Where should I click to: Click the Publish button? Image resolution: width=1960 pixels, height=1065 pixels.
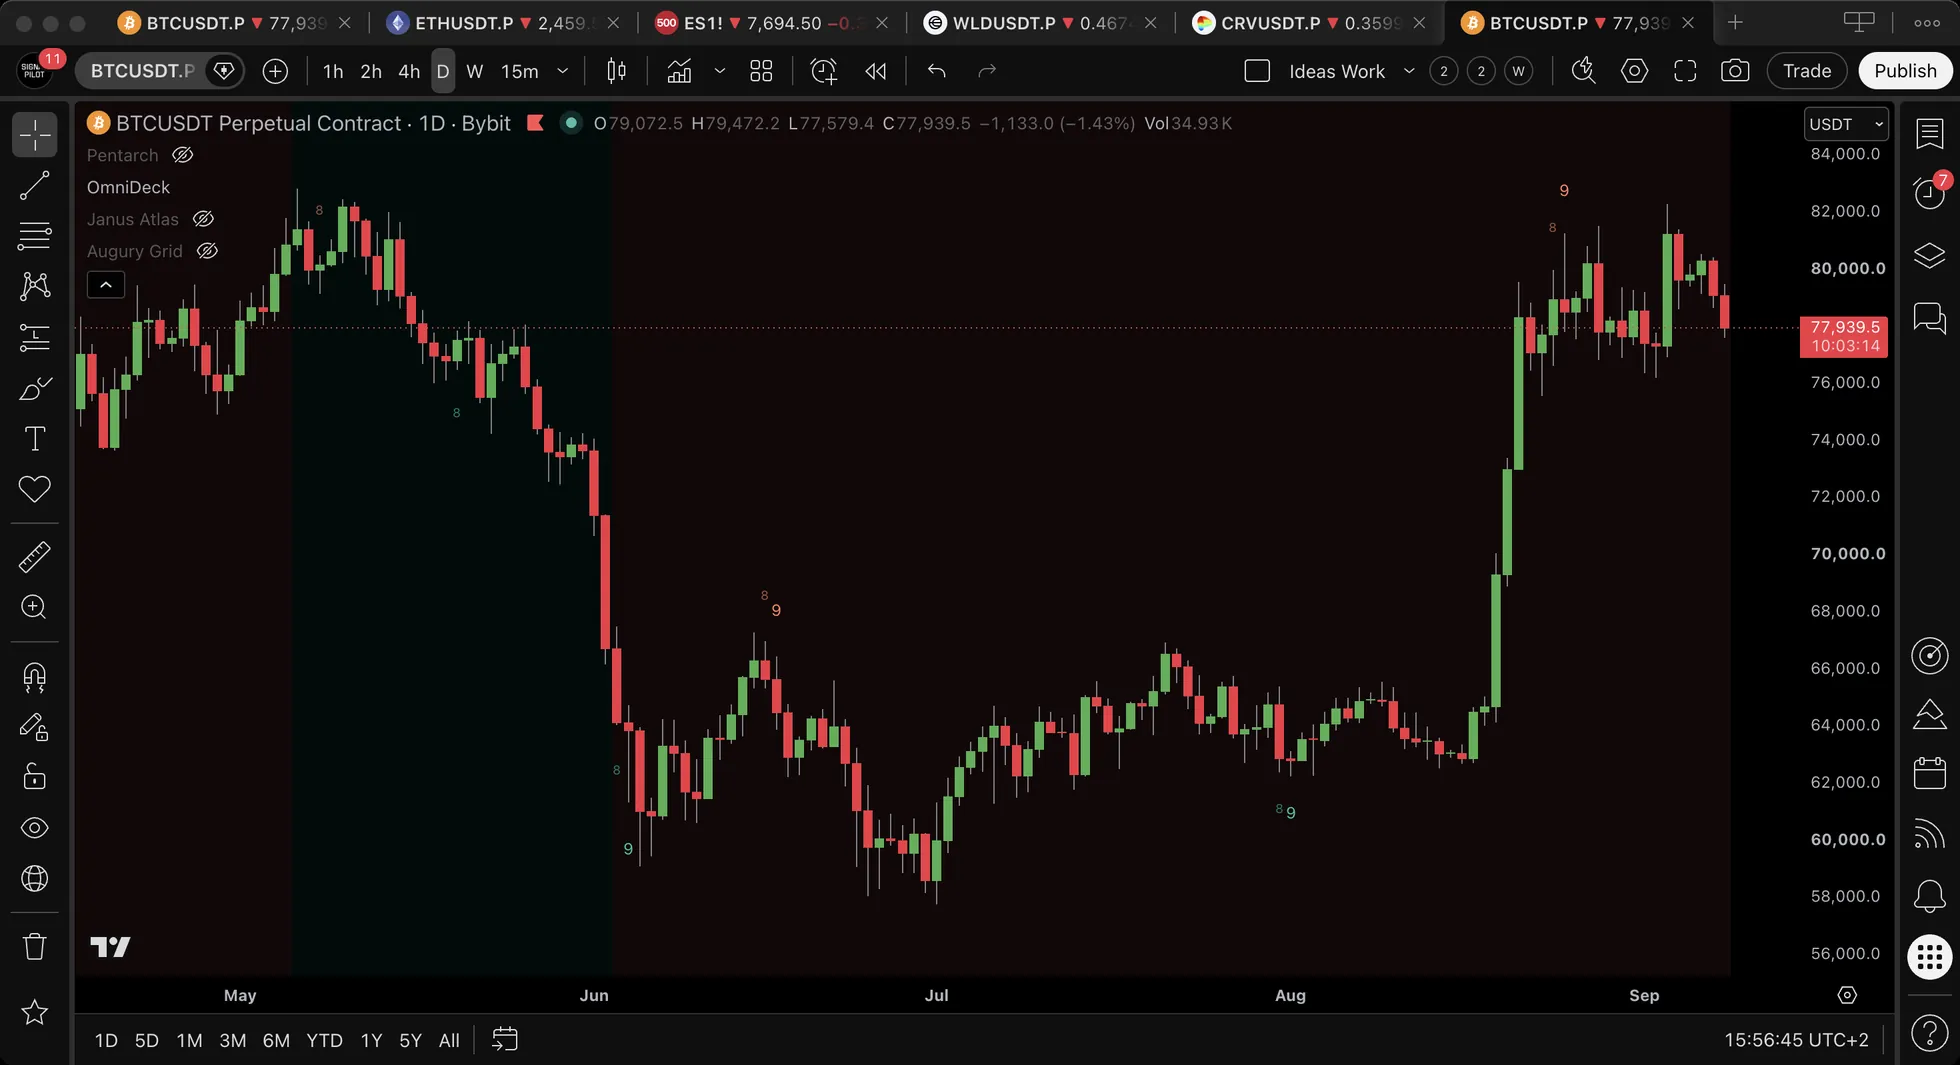1905,71
